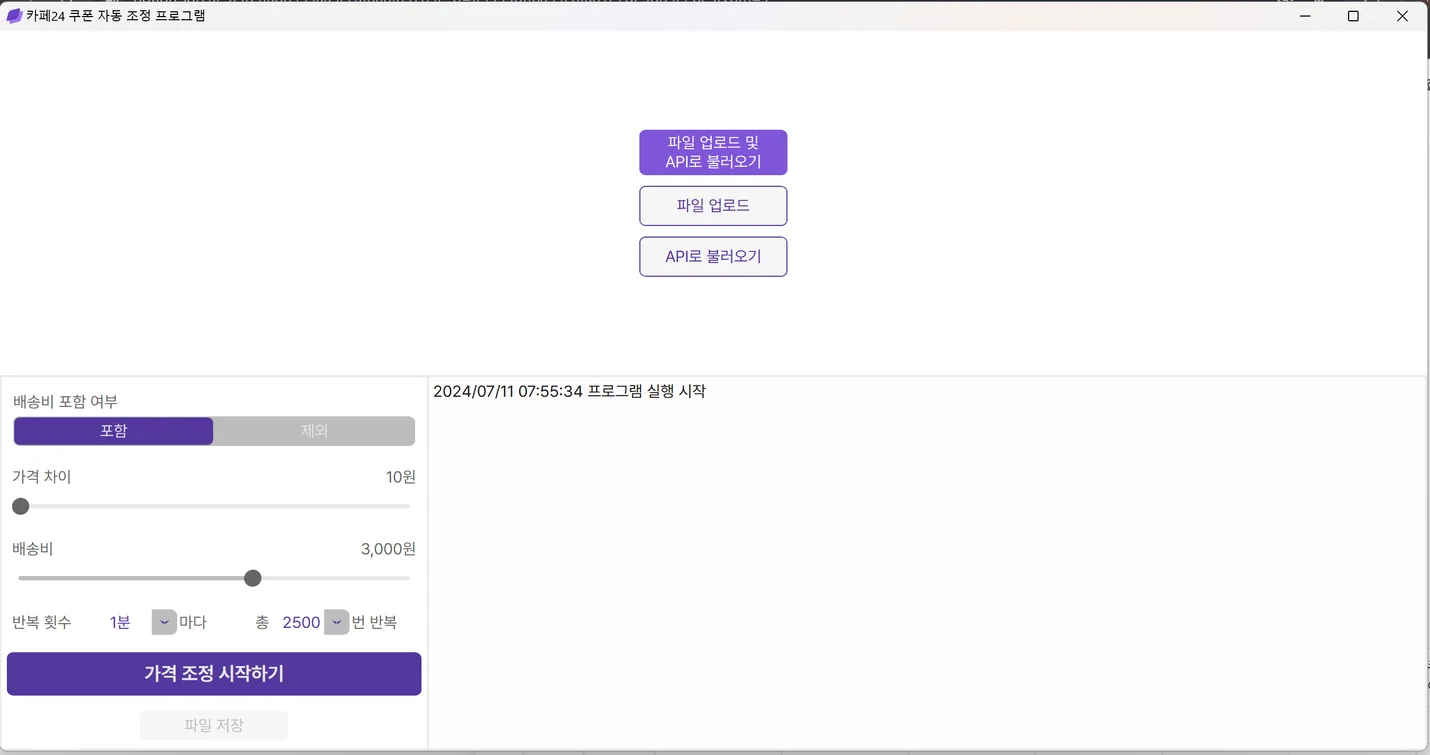Click the 카페24 쿠폰 자동 조정 프로그램 window title
Viewport: 1430px width, 755px height.
[116, 16]
